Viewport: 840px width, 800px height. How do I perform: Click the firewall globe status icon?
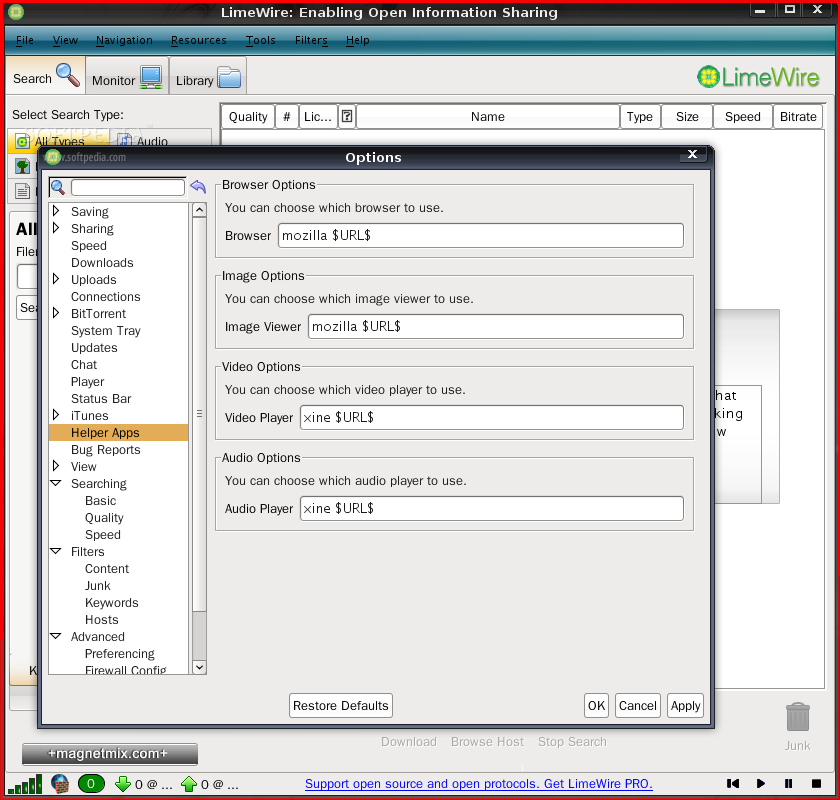pos(60,784)
